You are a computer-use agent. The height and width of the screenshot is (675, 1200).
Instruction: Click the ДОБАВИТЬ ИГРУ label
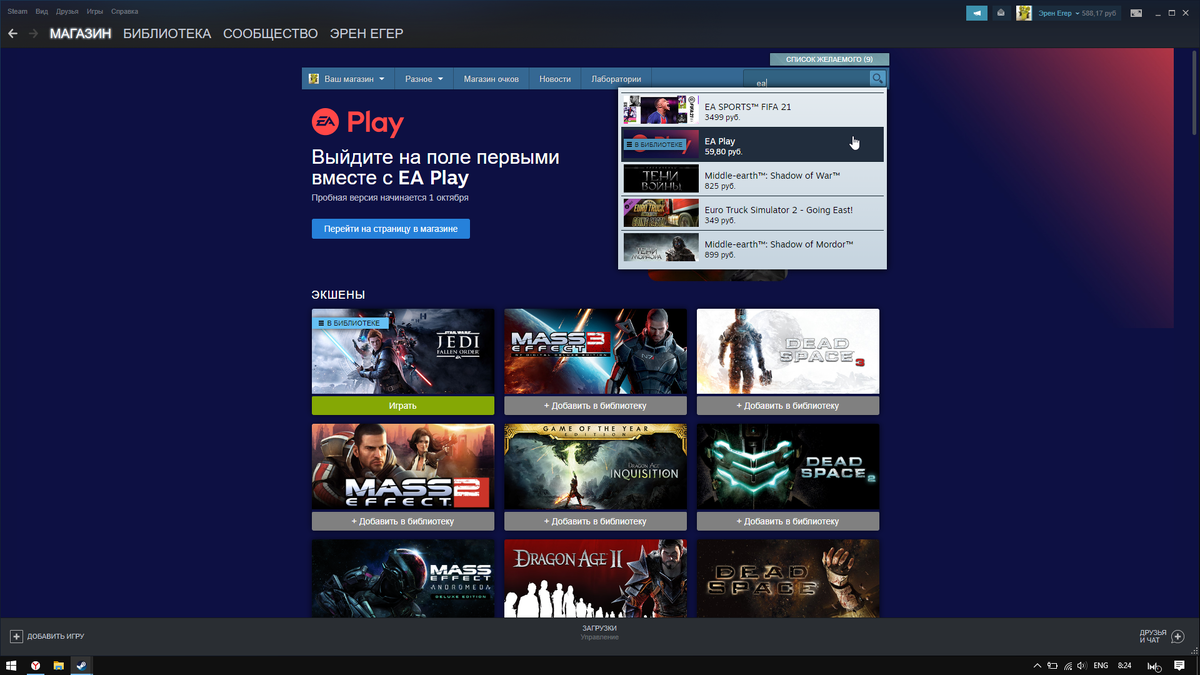(55, 636)
